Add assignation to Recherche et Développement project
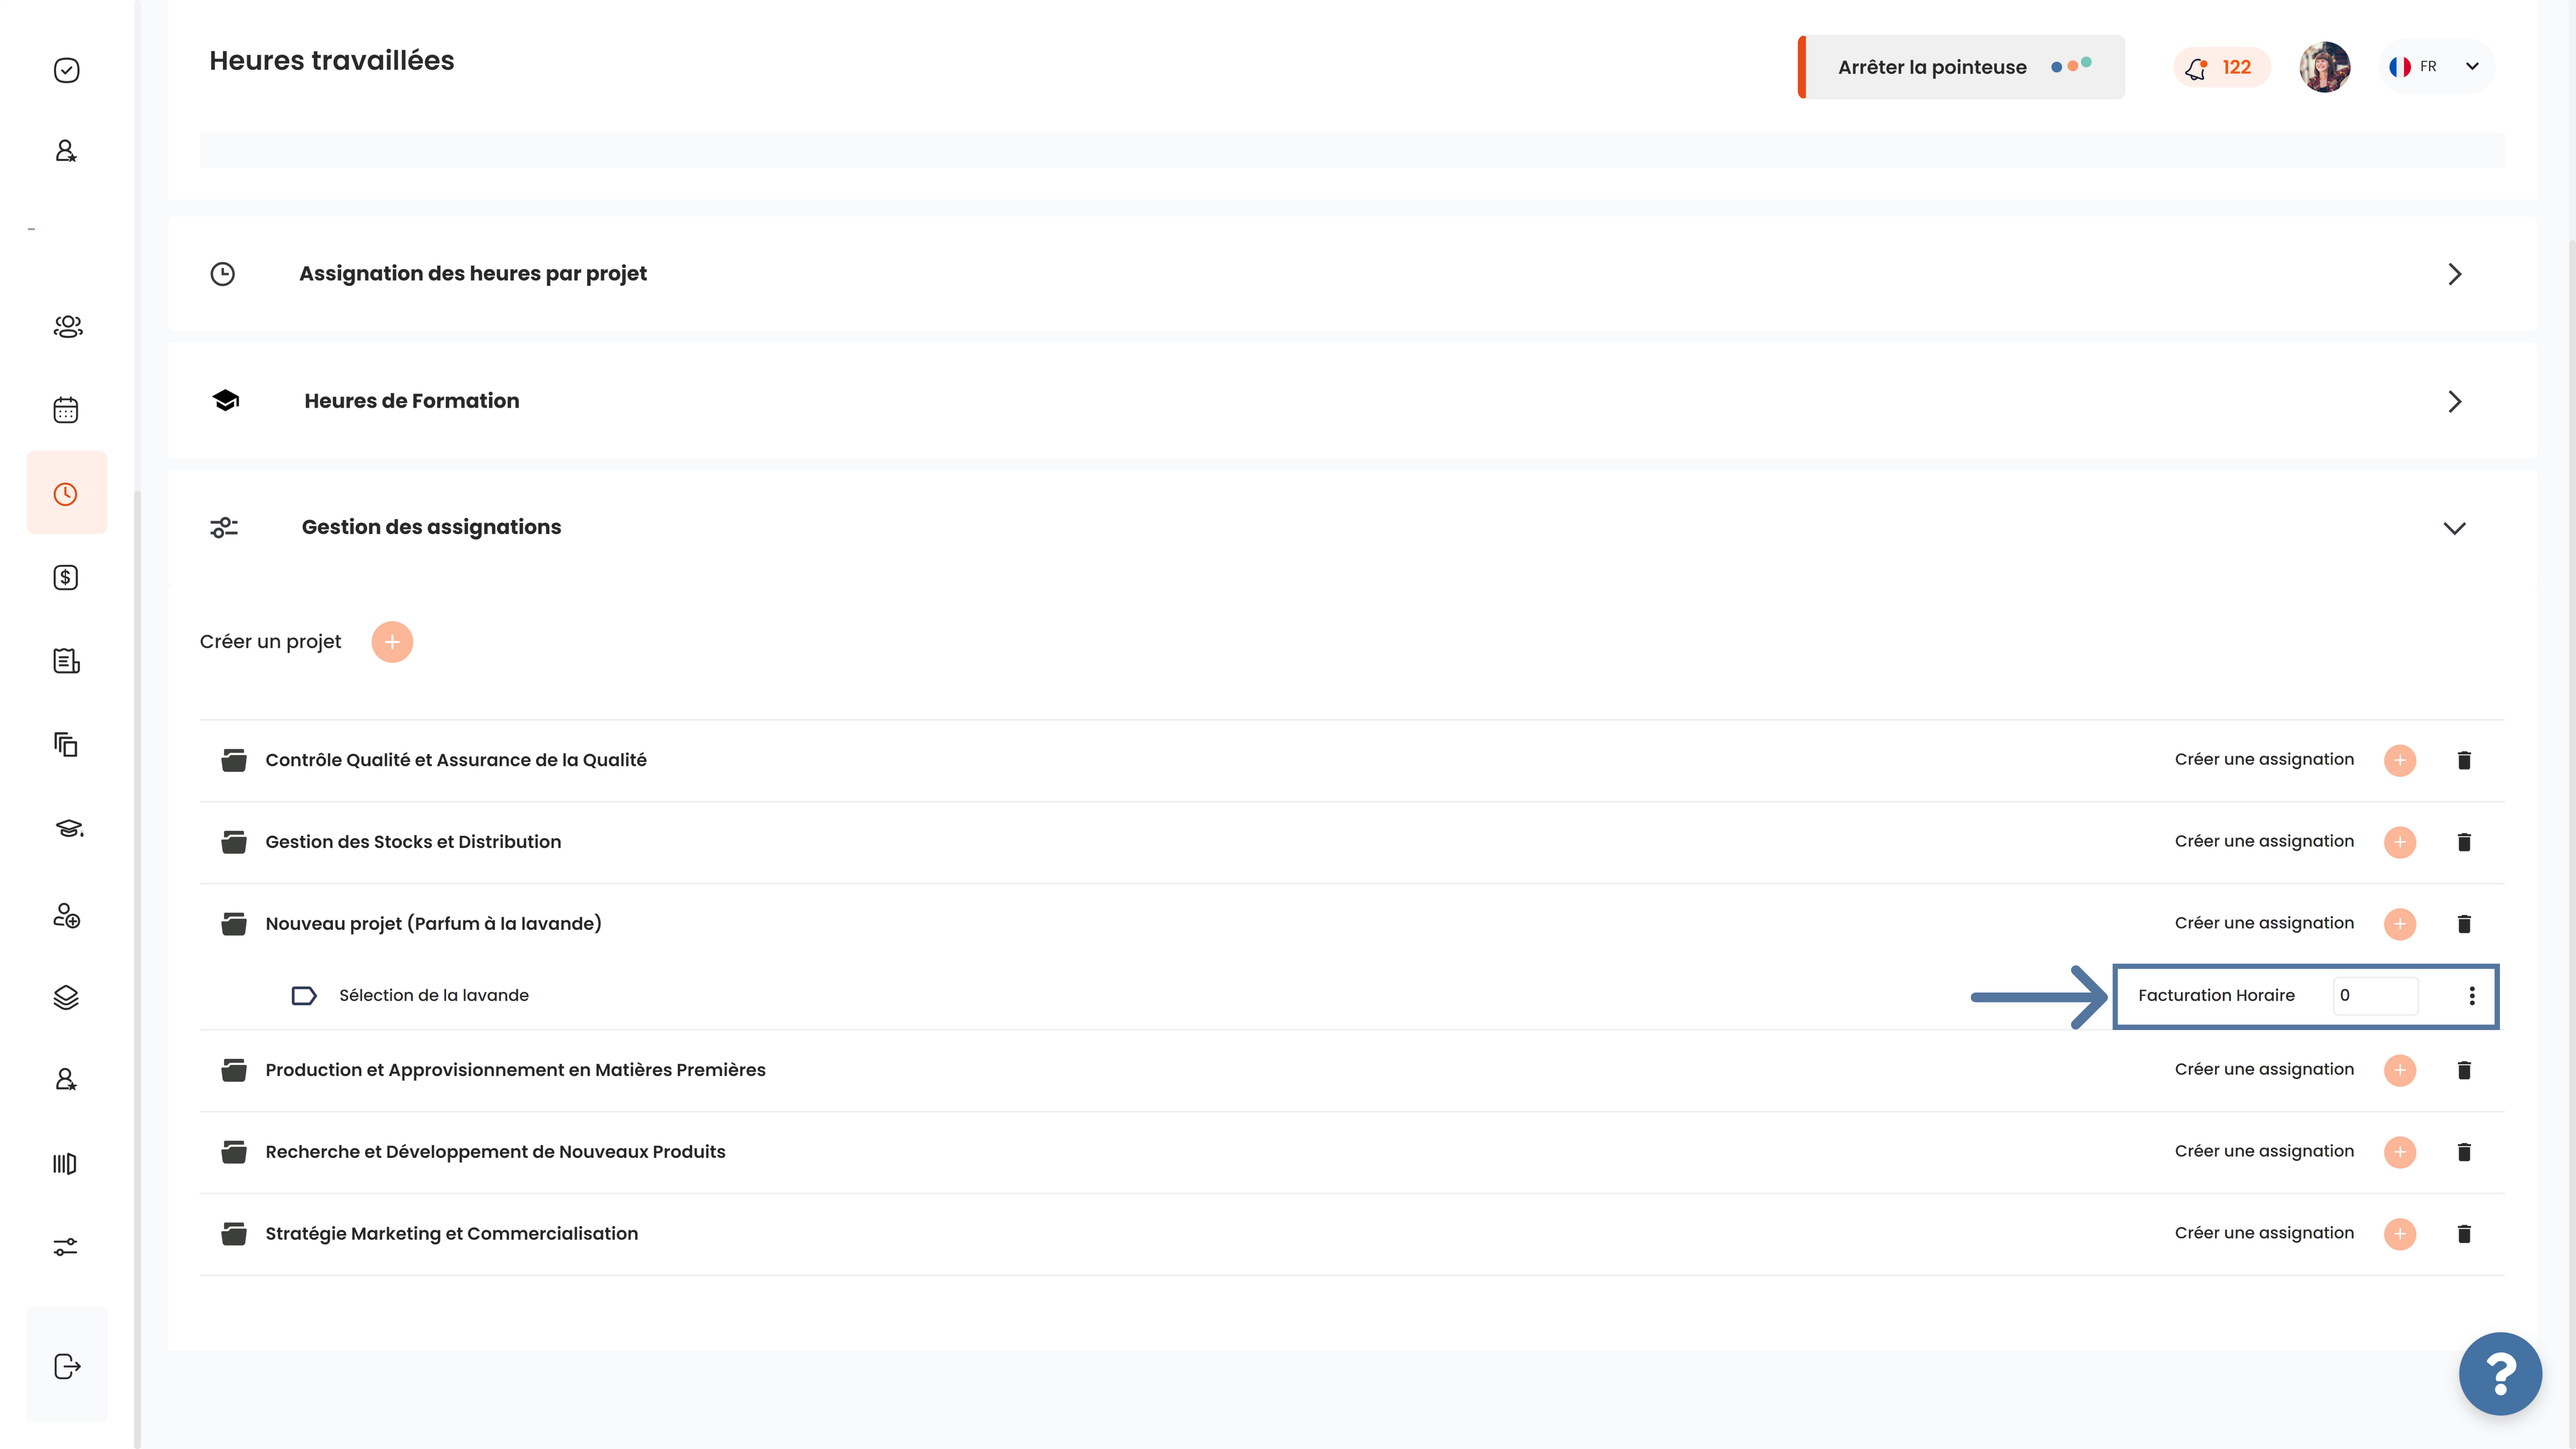 tap(2400, 1152)
